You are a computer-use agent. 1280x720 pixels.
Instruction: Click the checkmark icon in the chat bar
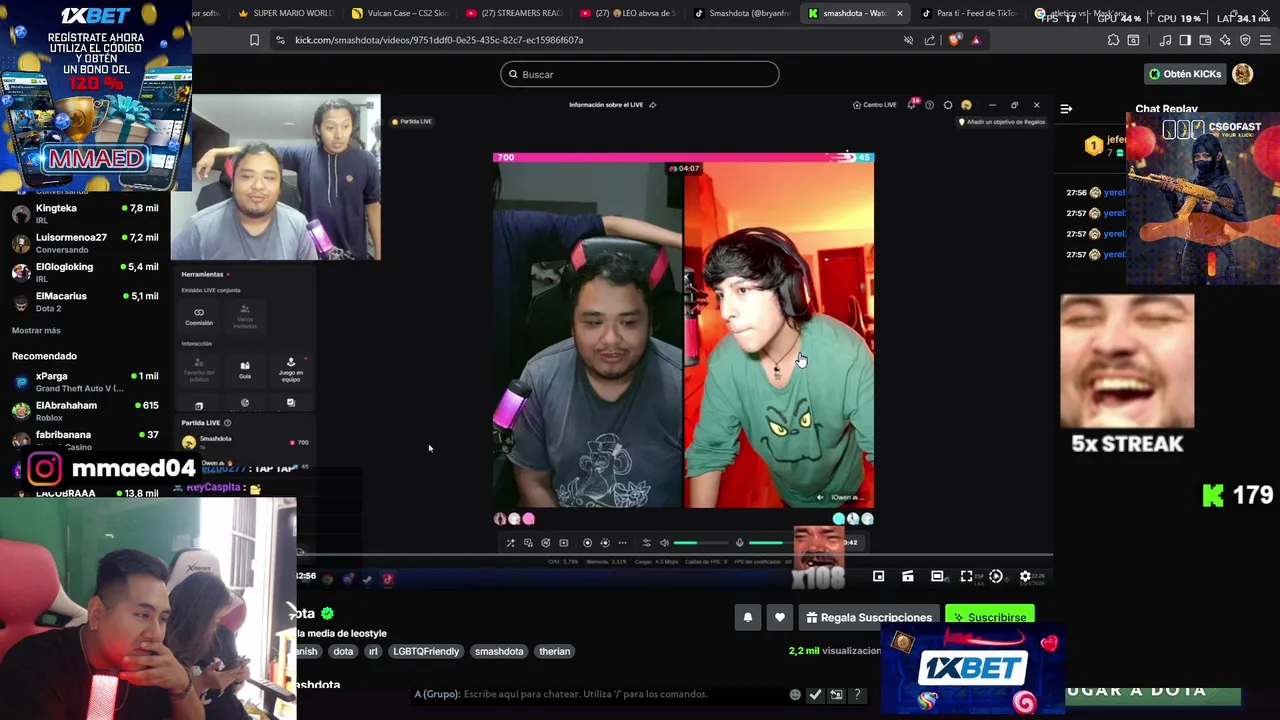(815, 694)
